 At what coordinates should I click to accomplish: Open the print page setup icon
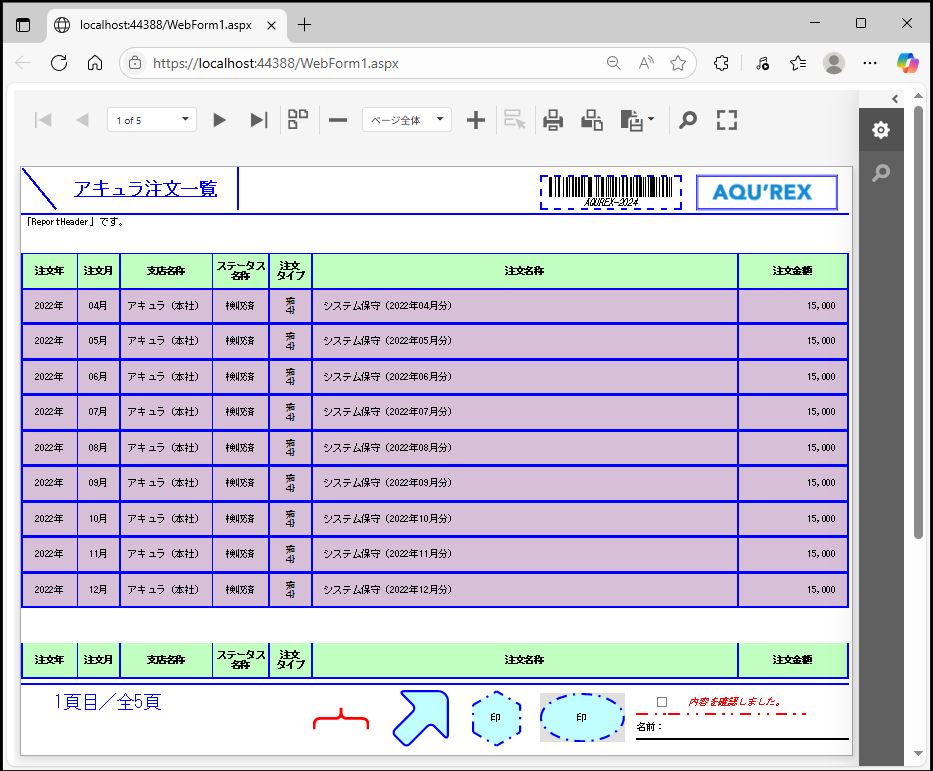(x=592, y=120)
